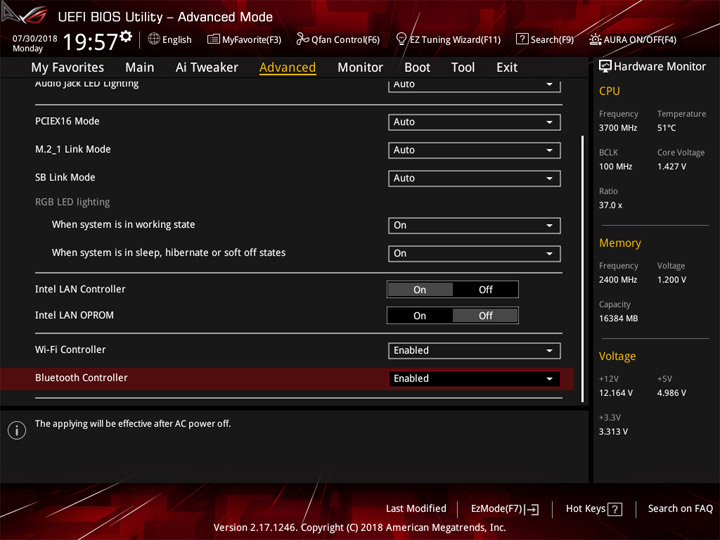This screenshot has height=540, width=720.
Task: Click the CPU temperature 51°C value
Action: (666, 128)
